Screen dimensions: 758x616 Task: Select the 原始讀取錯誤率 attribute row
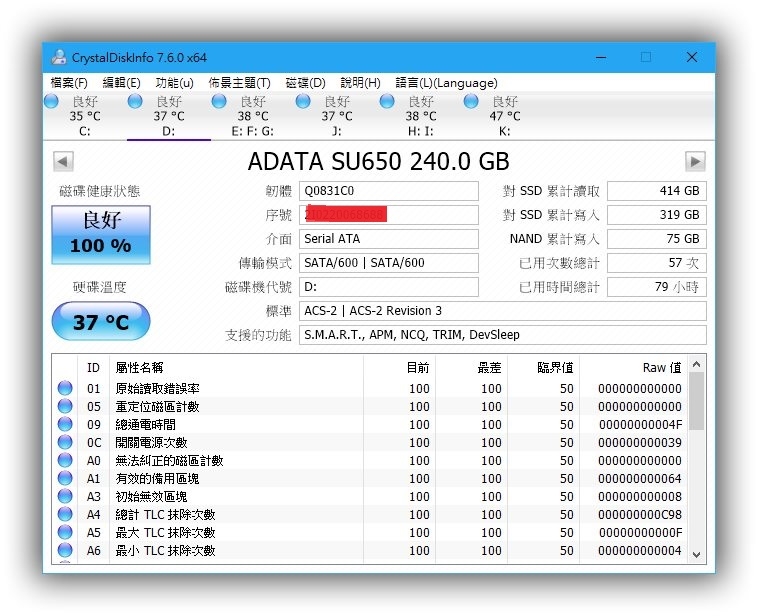(x=369, y=388)
